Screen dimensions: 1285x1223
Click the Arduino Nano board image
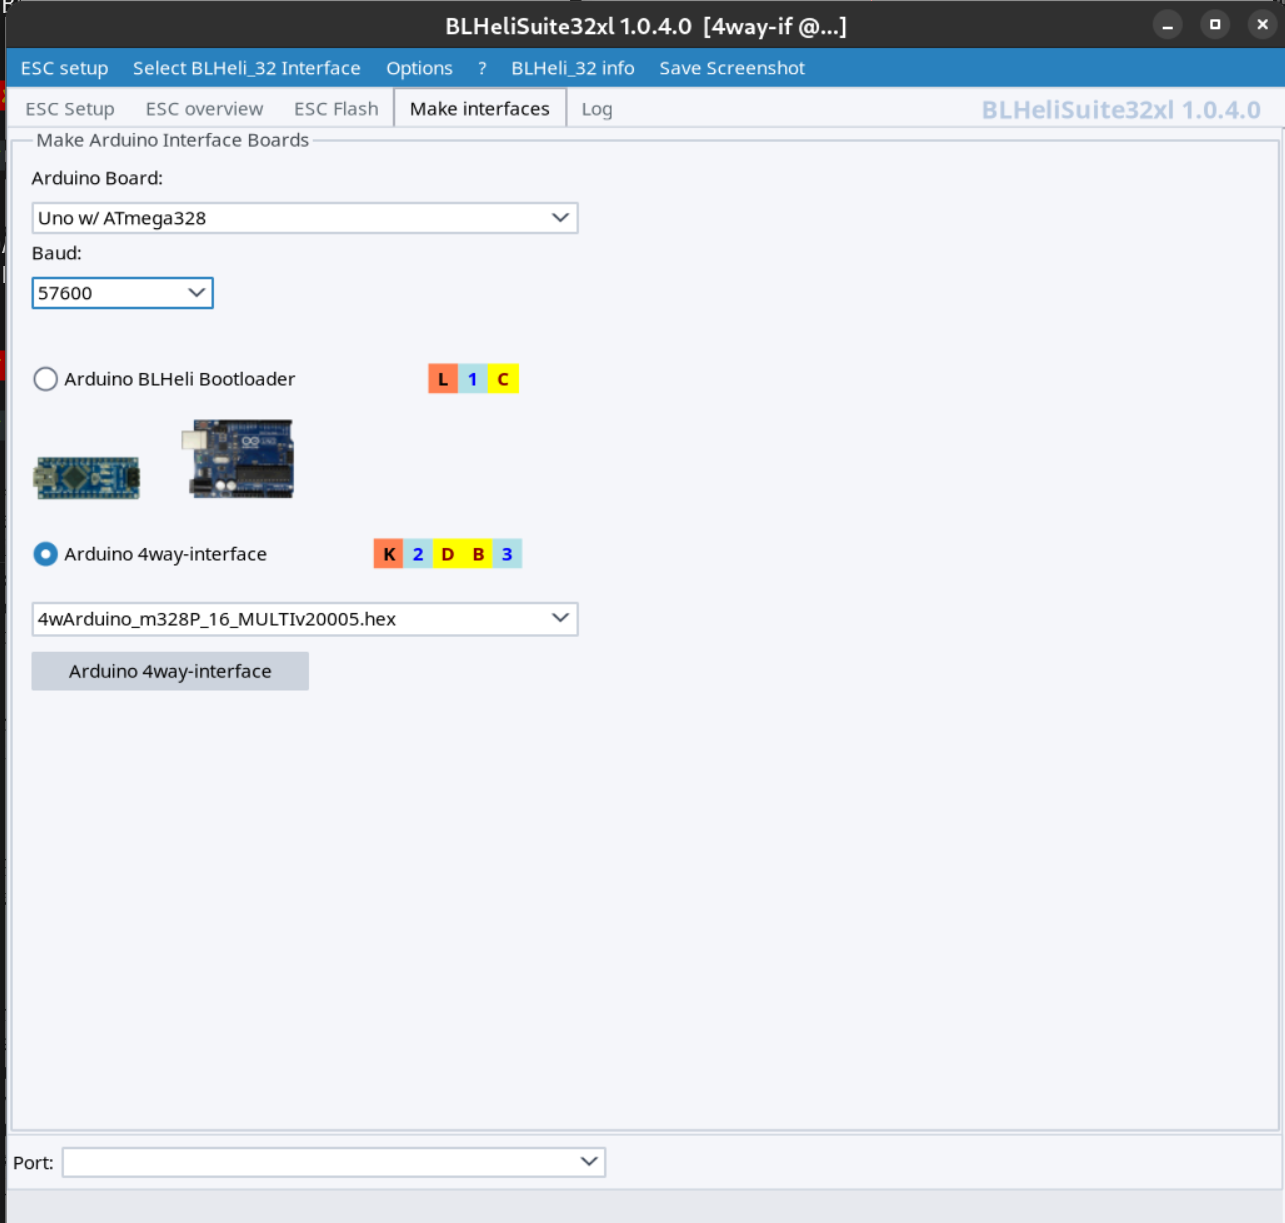pos(87,478)
